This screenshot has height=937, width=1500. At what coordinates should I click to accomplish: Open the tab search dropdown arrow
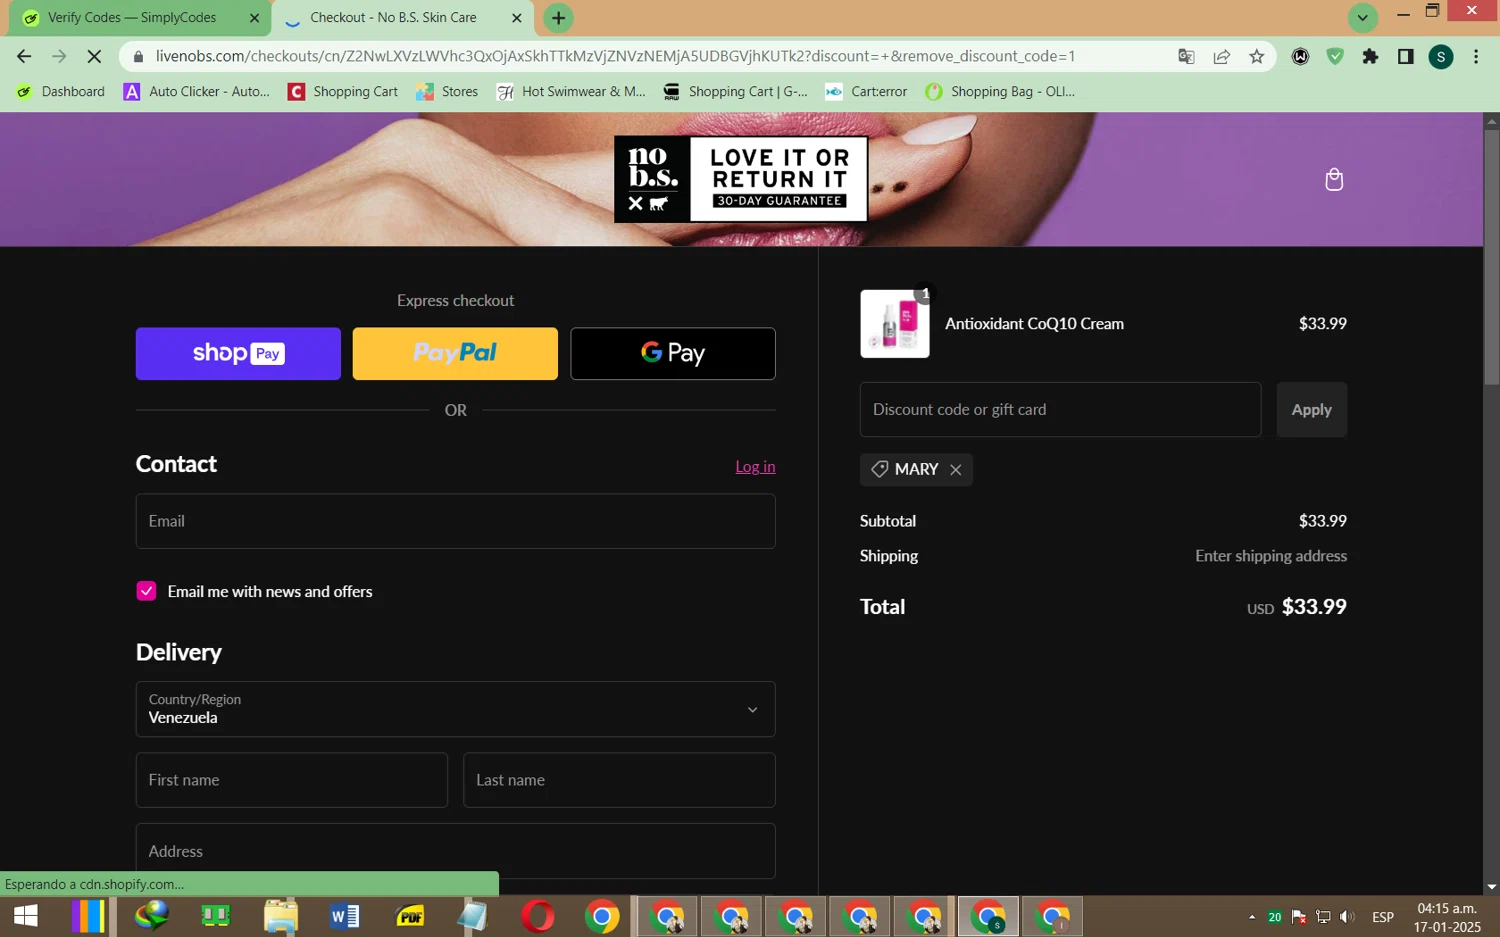click(1362, 18)
